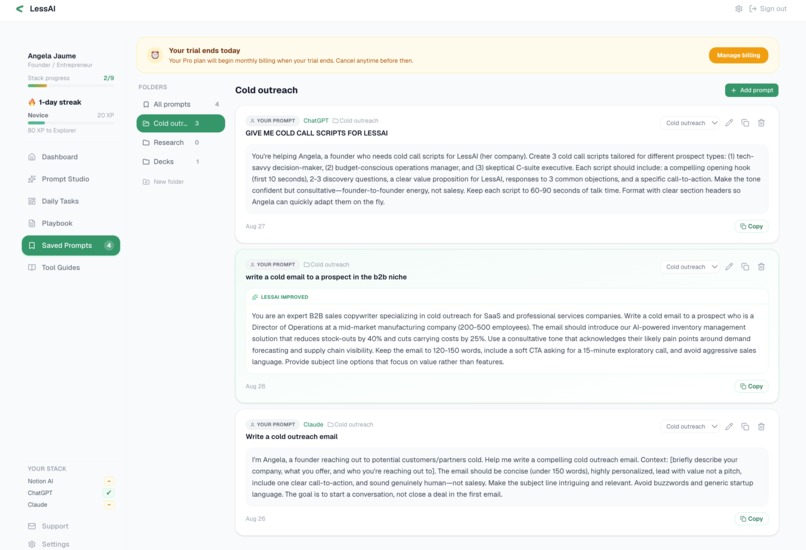Select Cold outreach folder in folder list

coord(180,123)
